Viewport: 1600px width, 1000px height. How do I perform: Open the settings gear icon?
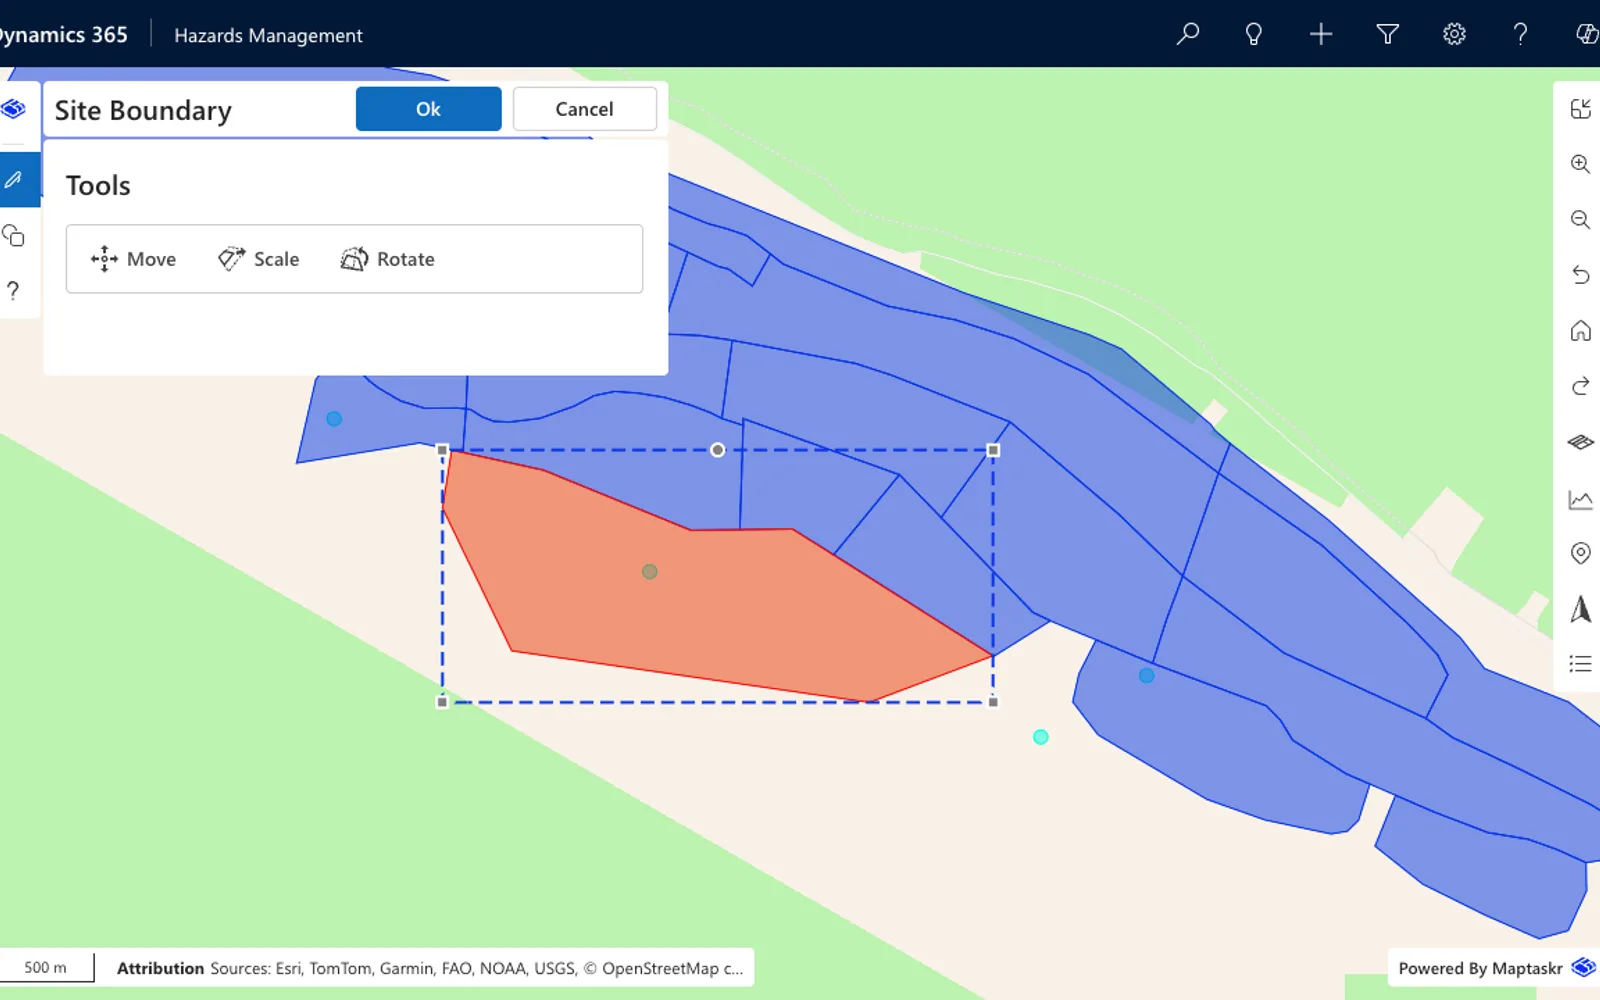coord(1454,34)
